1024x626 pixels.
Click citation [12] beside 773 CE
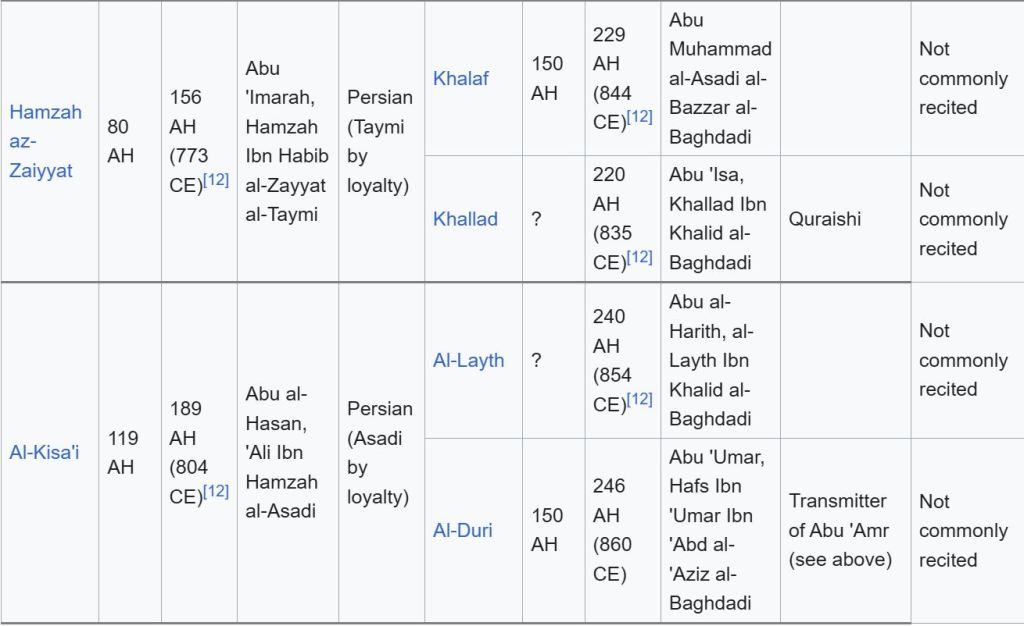tap(216, 180)
